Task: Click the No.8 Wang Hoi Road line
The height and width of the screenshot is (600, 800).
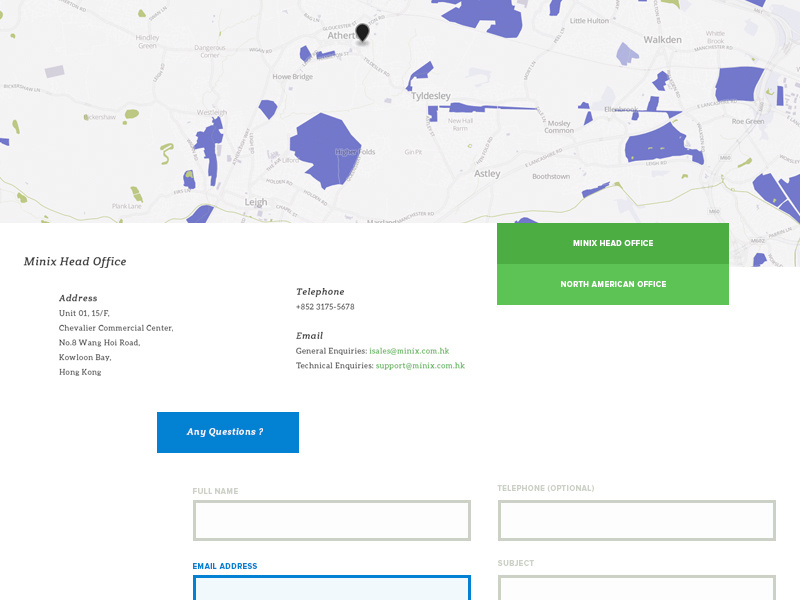Action: tap(99, 343)
